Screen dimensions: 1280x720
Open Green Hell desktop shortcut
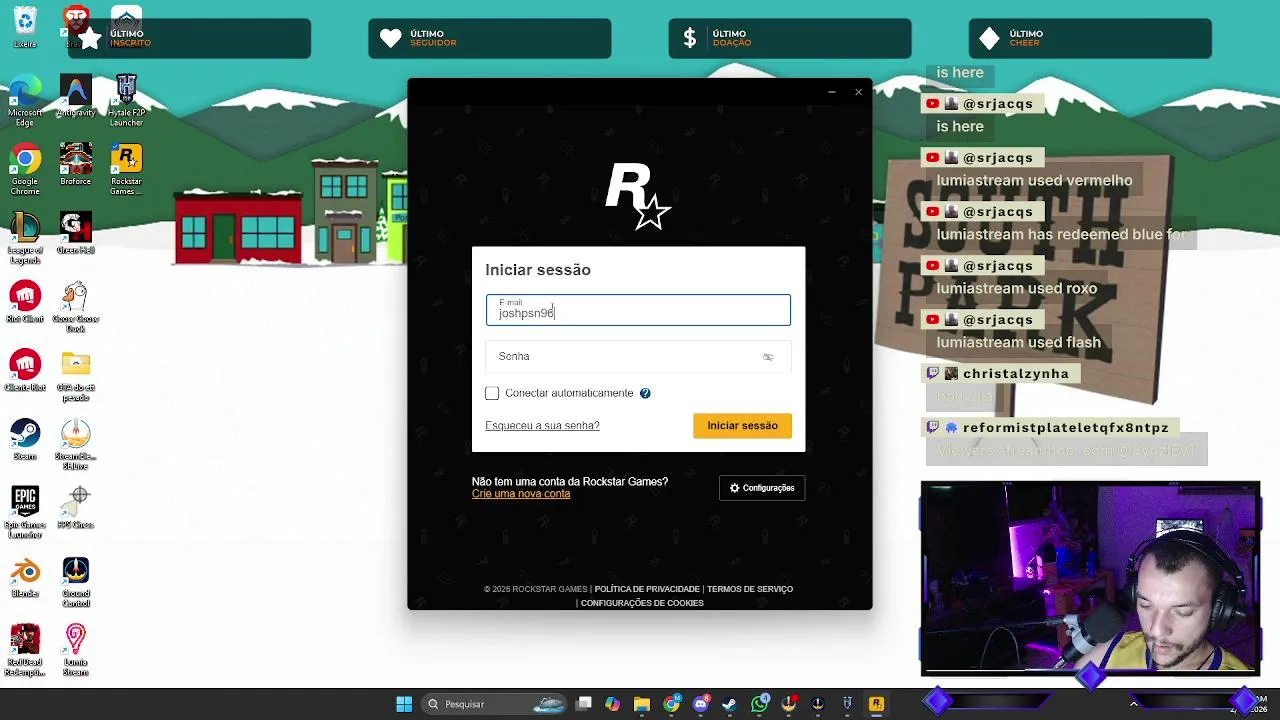click(x=75, y=234)
